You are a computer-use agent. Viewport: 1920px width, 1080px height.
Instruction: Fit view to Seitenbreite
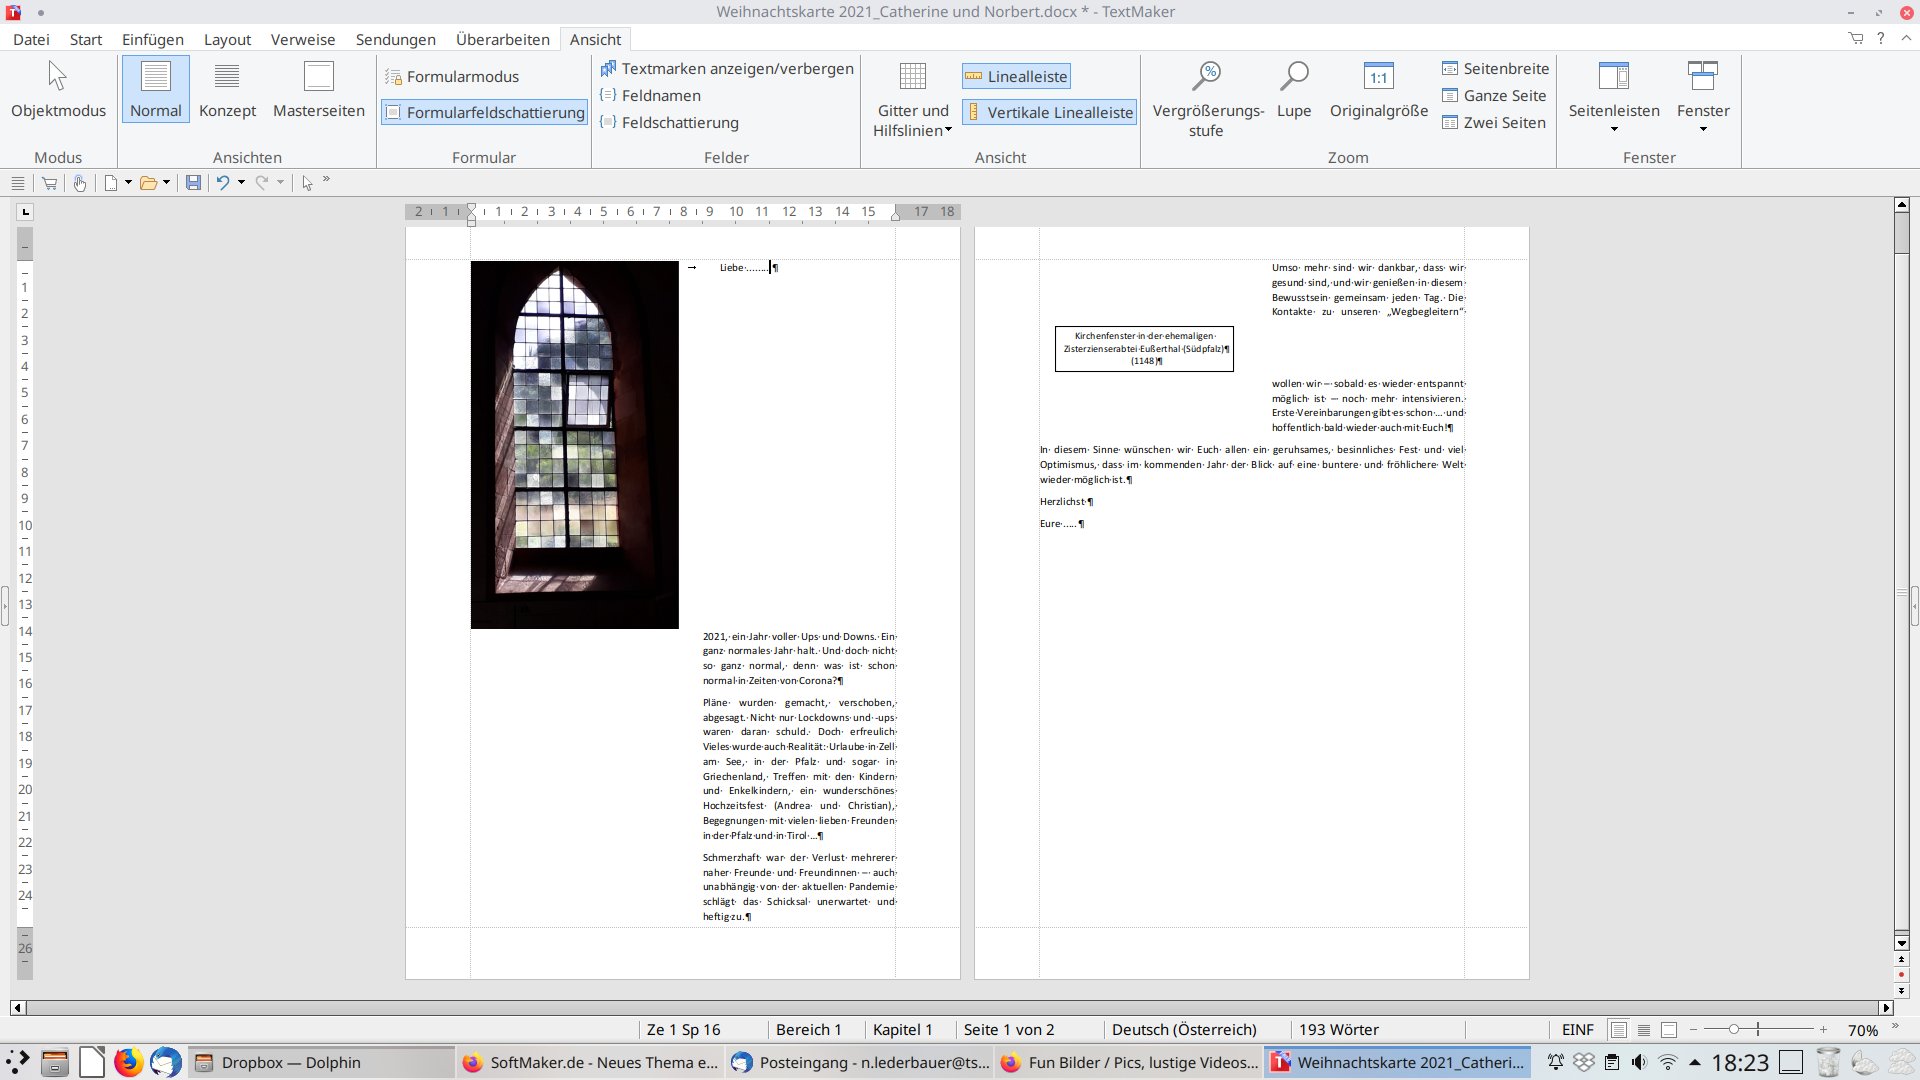pyautogui.click(x=1495, y=68)
